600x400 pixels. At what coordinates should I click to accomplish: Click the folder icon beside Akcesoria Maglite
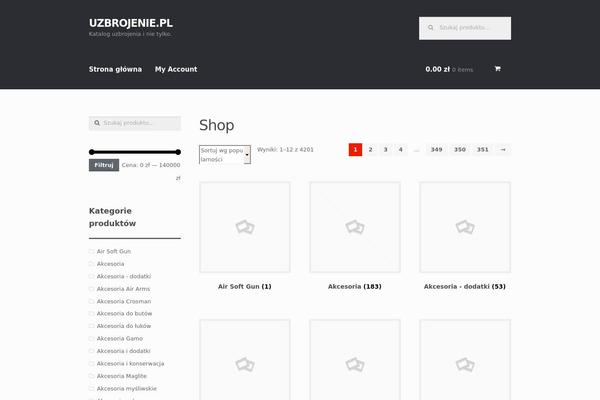point(92,375)
